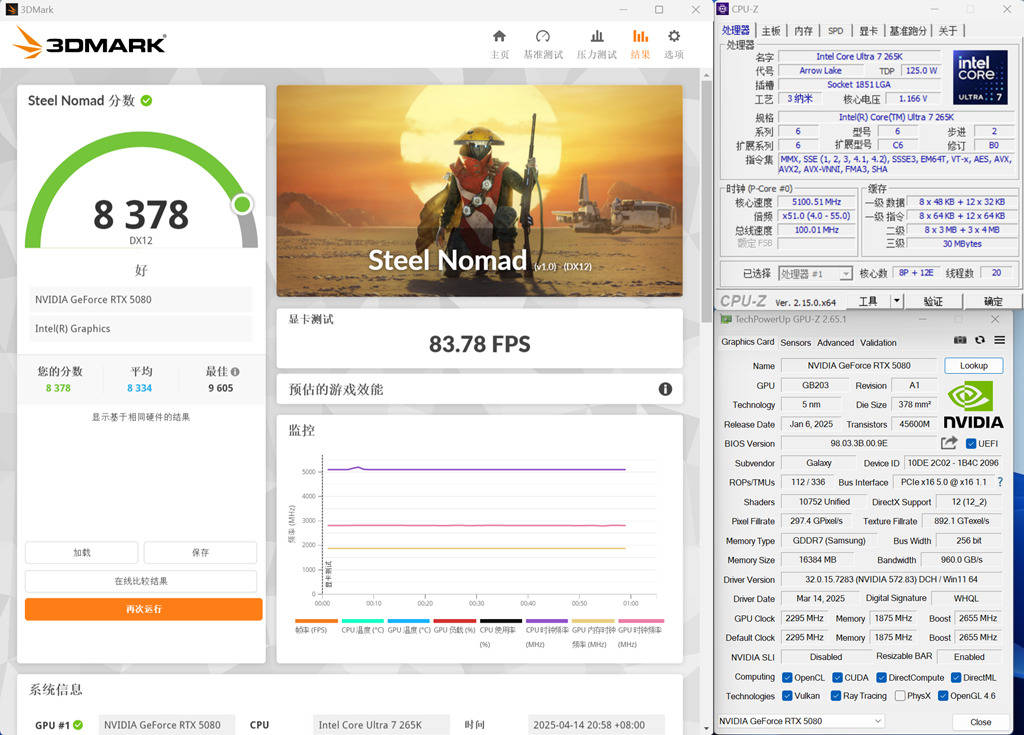Click 在线比较结果 (compare online) button
Viewport: 1024px width, 735px height.
[x=141, y=581]
